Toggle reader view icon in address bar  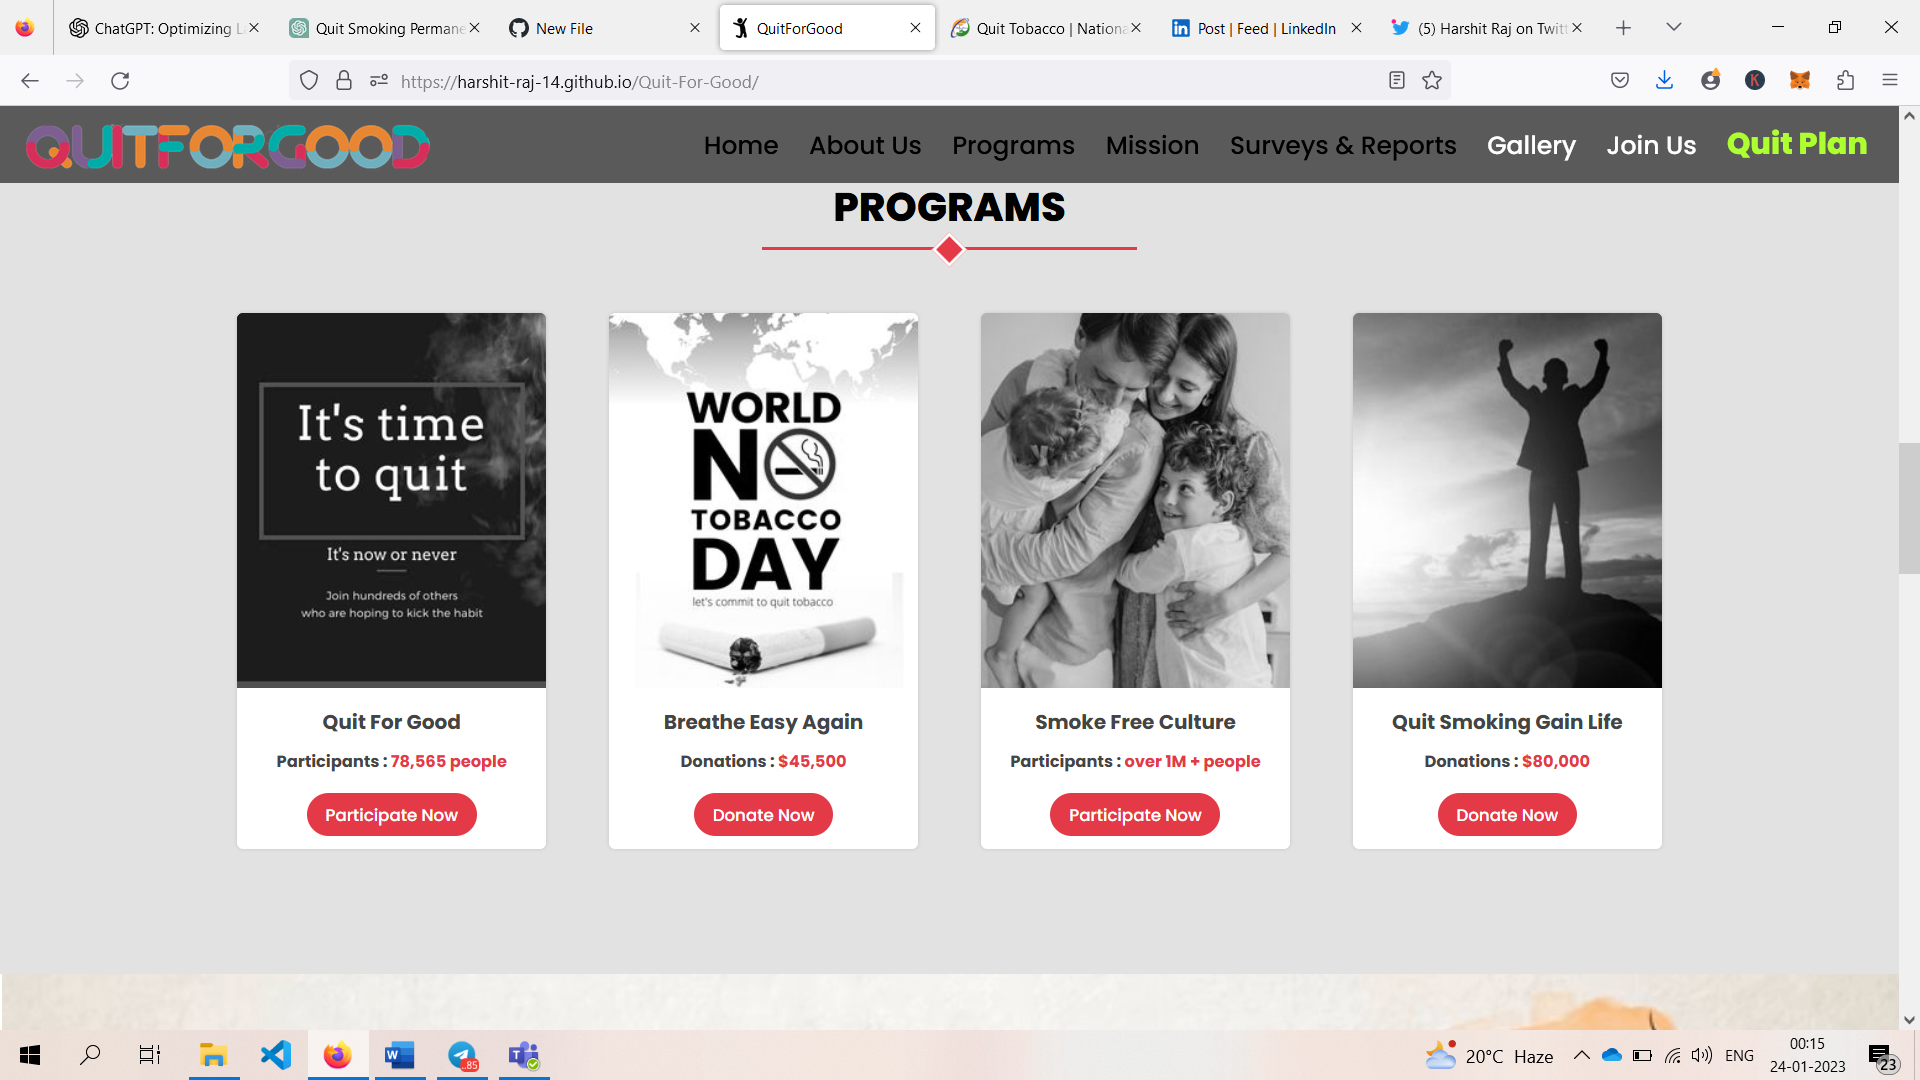pyautogui.click(x=1397, y=81)
